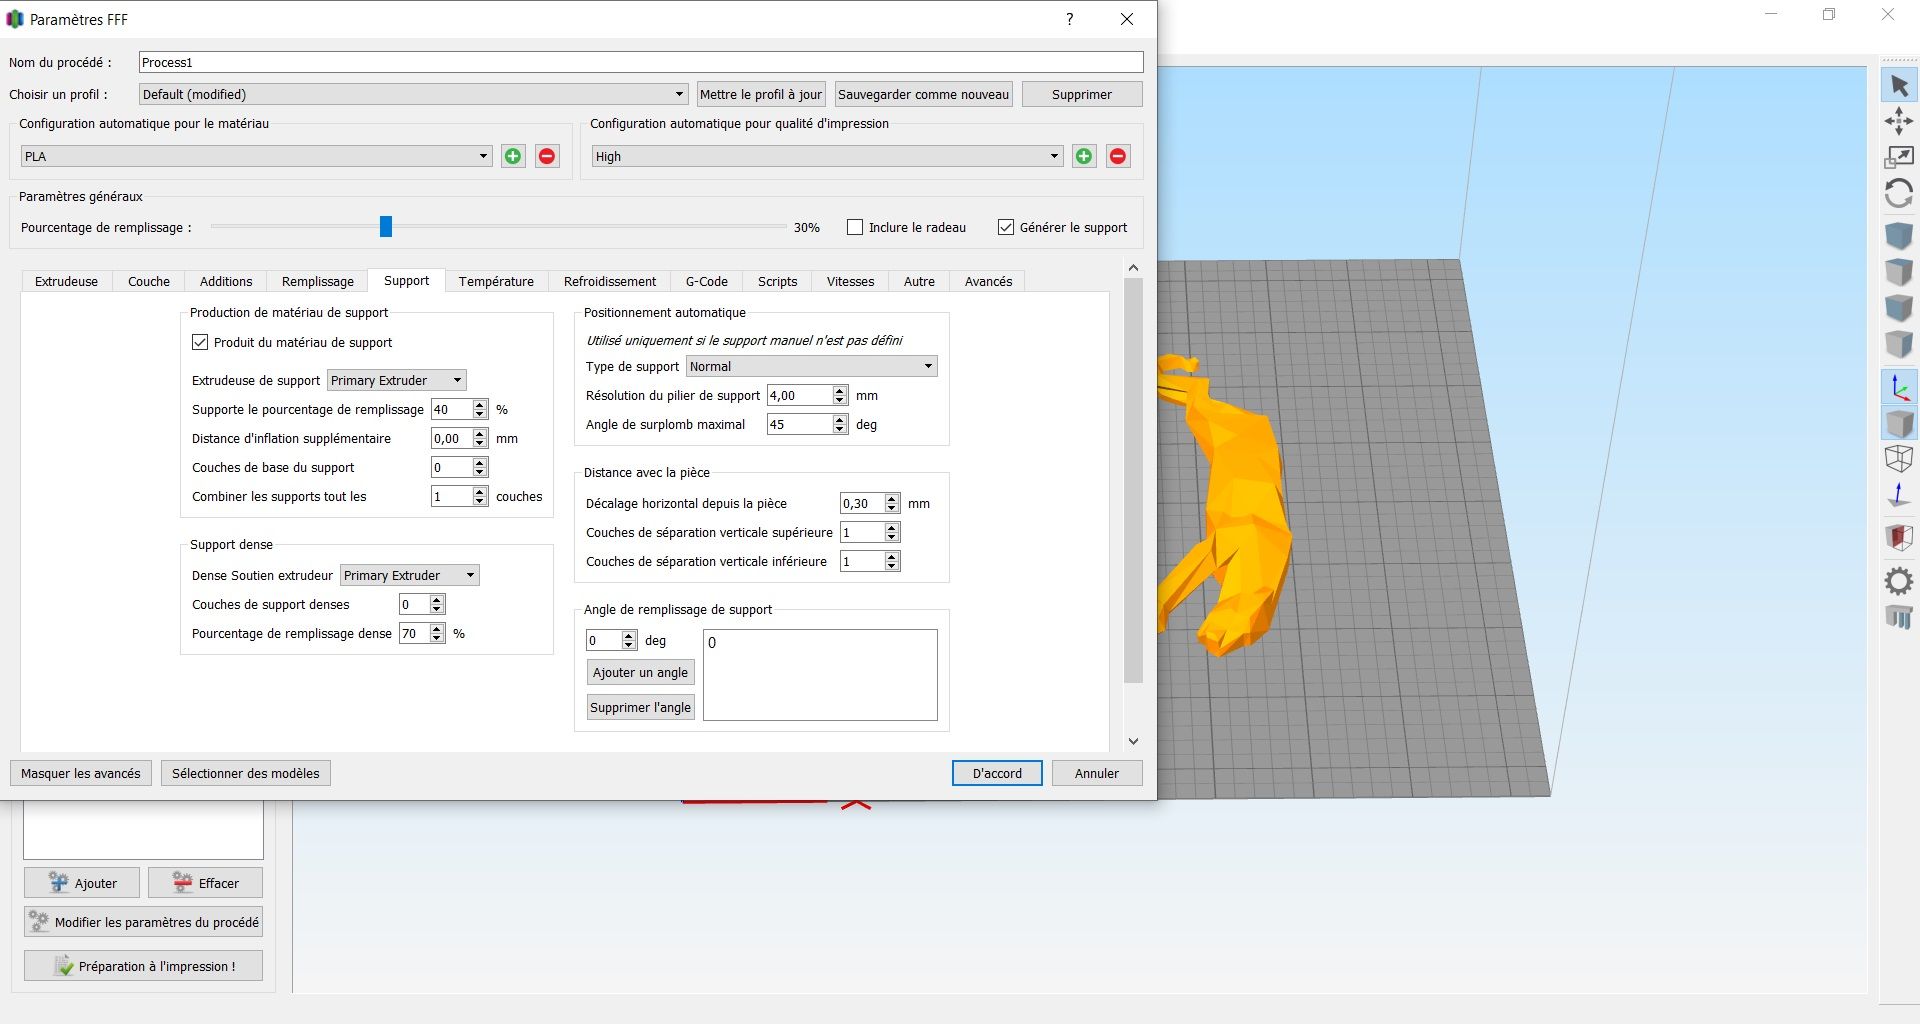This screenshot has height=1024, width=1920.
Task: Click the dialog's vertical scrollbar thumb
Action: (x=1133, y=480)
